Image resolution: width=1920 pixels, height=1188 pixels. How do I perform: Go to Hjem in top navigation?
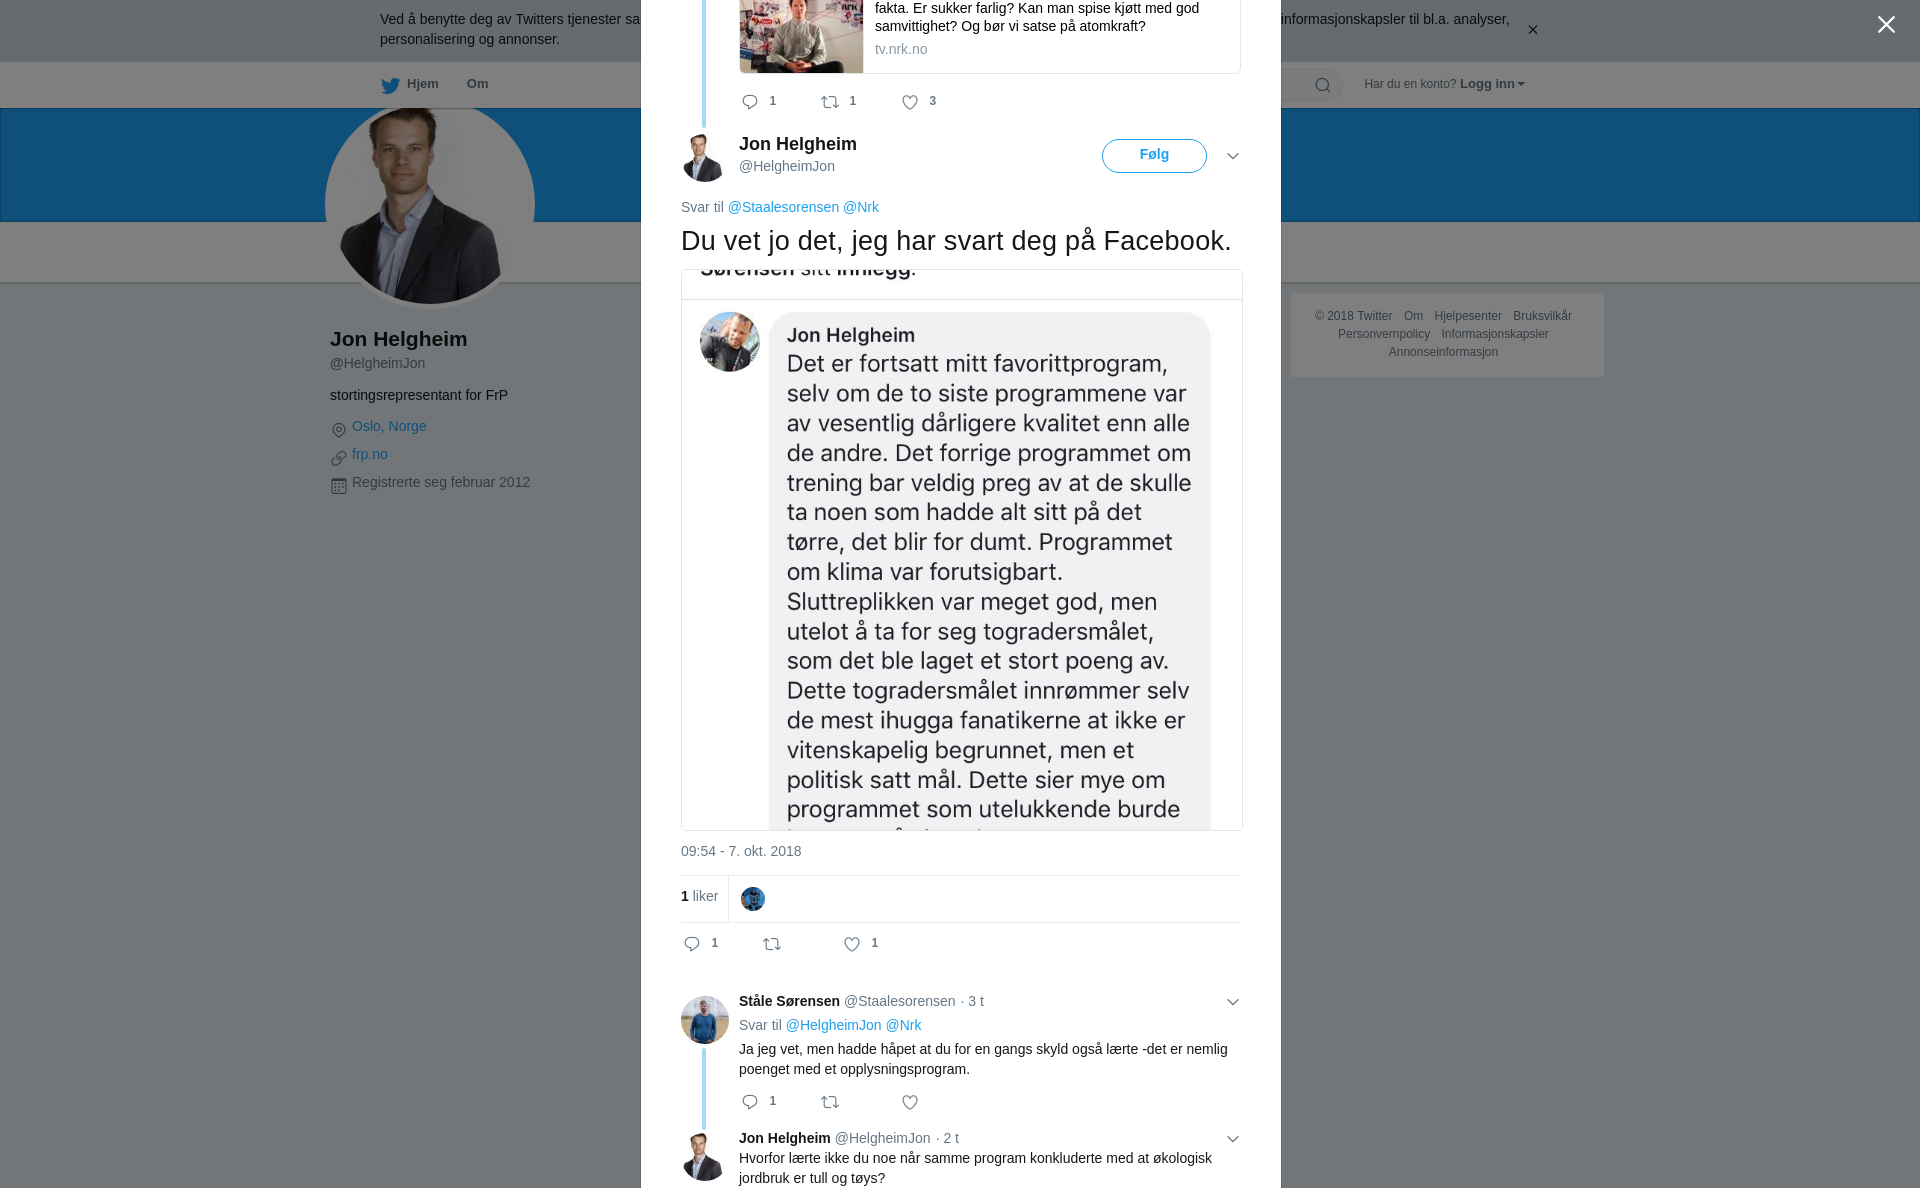pos(410,84)
